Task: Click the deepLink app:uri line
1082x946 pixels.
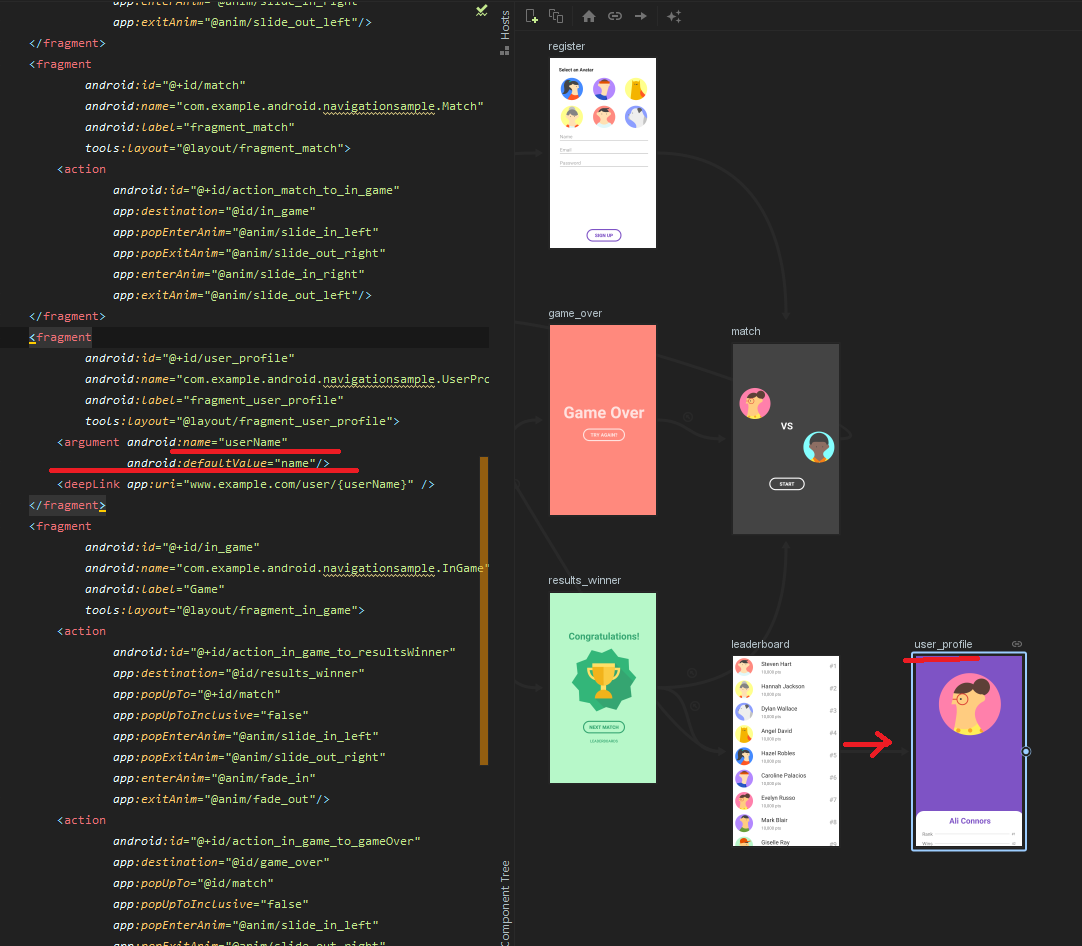Action: point(246,484)
